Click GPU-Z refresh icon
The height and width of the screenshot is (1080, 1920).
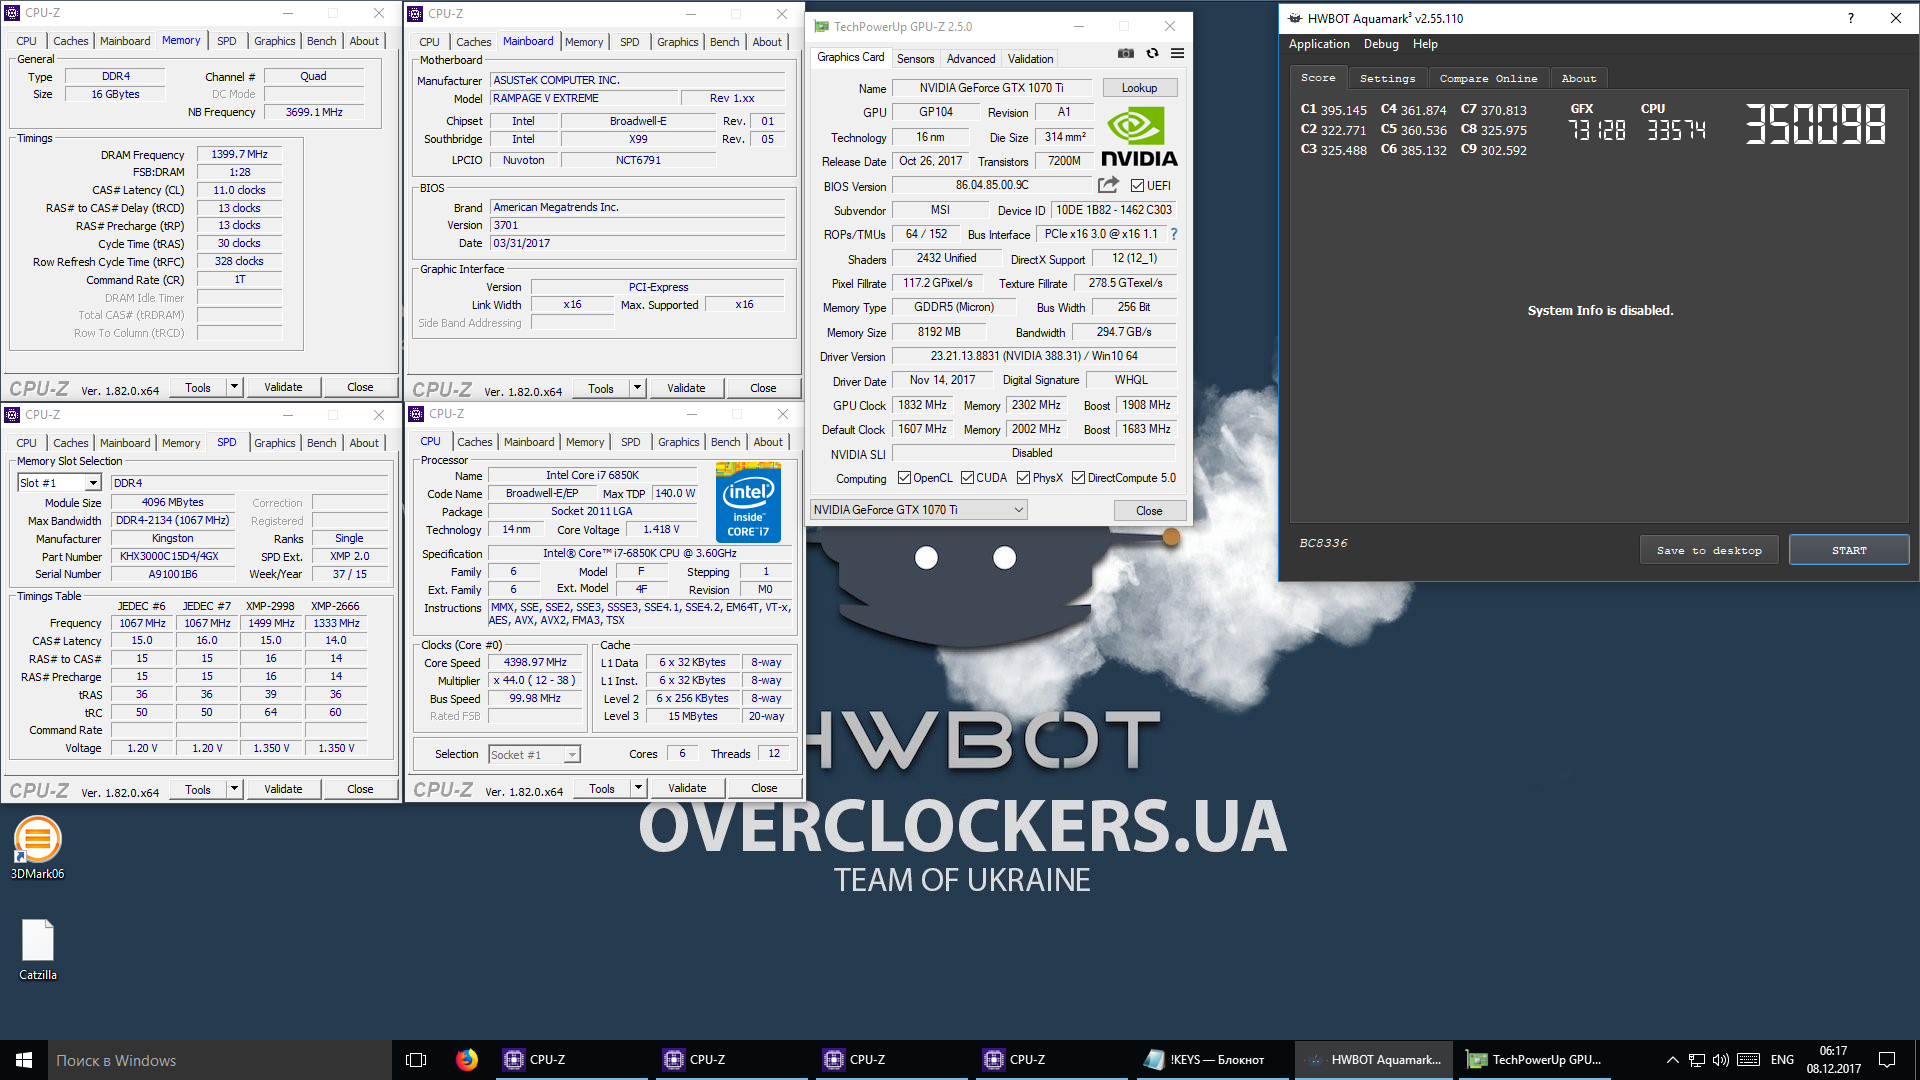click(1152, 54)
